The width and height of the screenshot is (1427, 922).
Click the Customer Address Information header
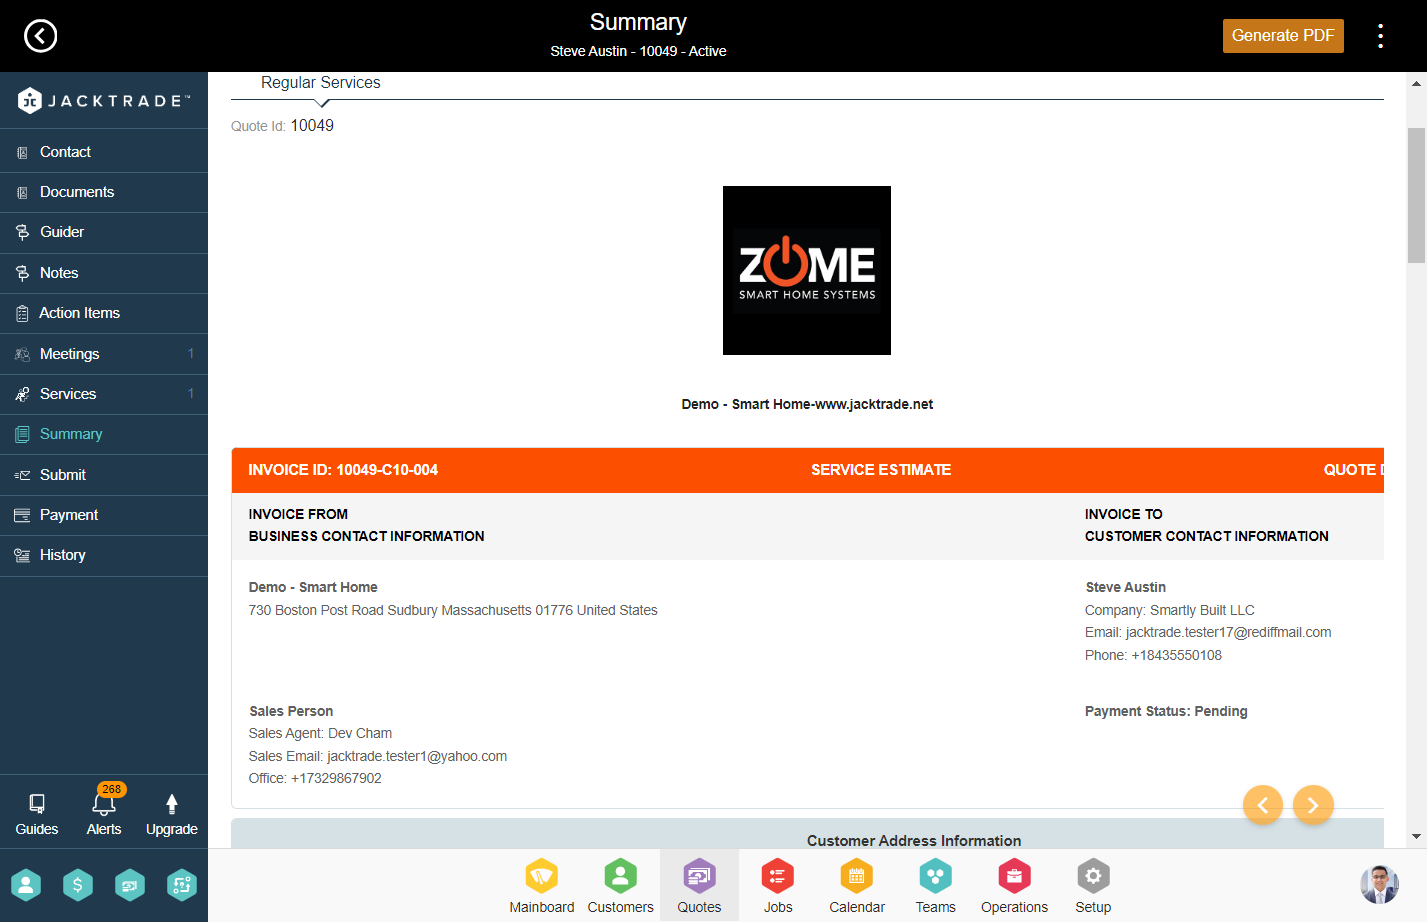pos(914,840)
